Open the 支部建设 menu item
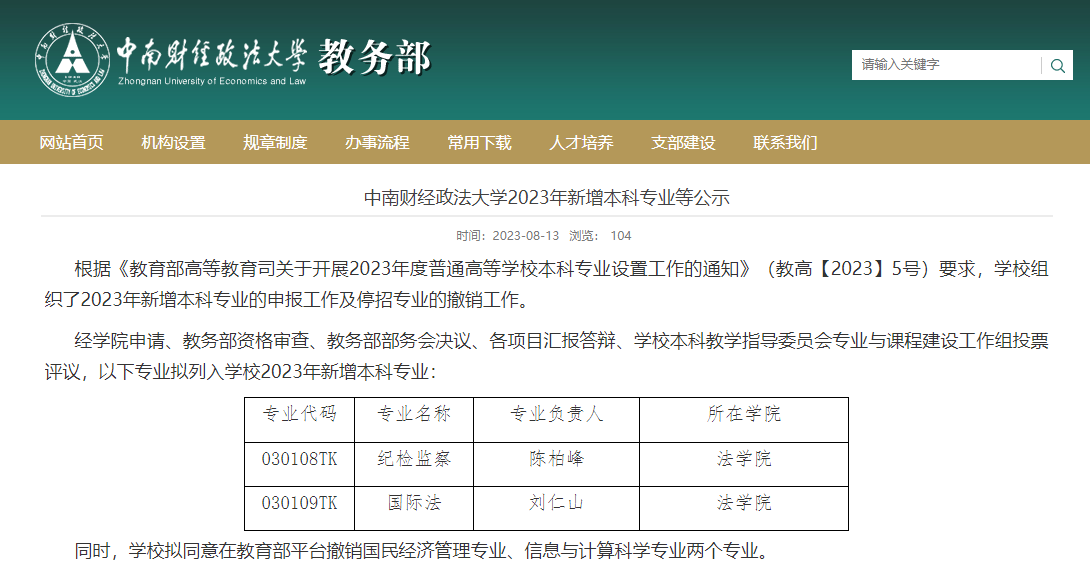 click(x=683, y=142)
